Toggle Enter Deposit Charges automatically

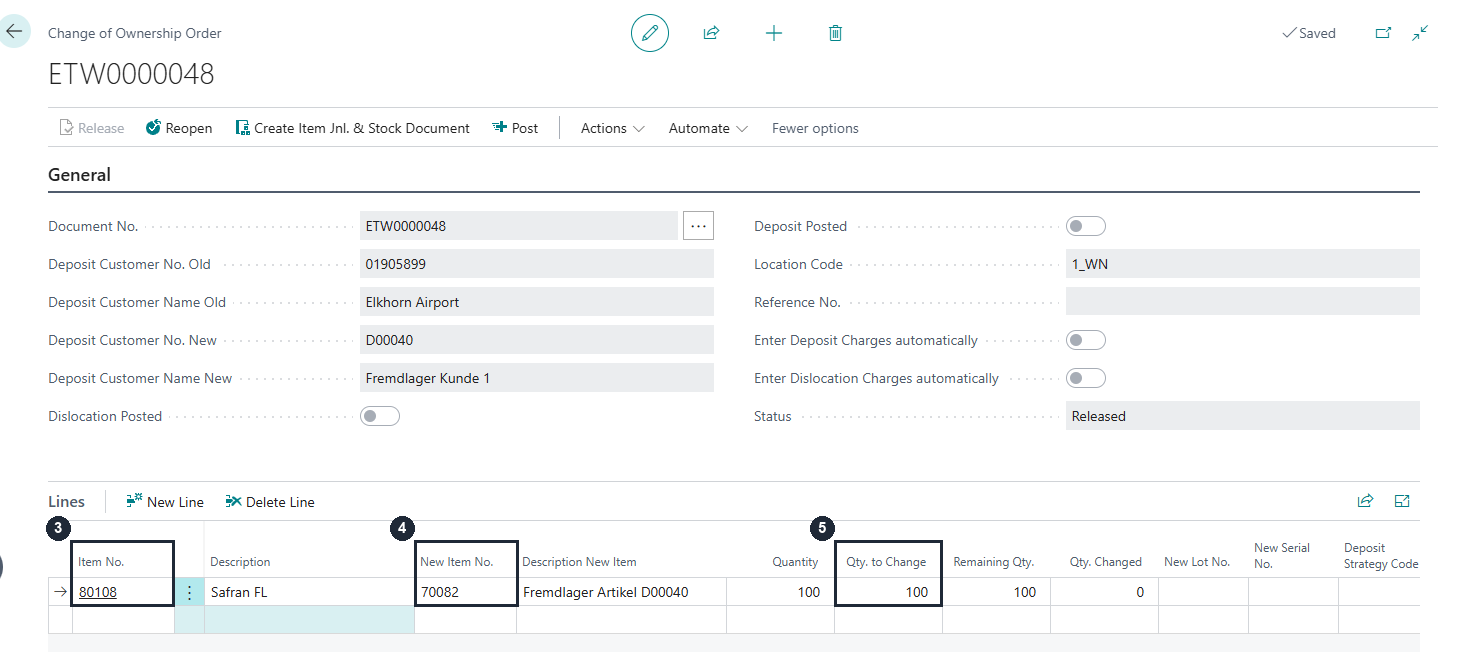pos(1086,340)
